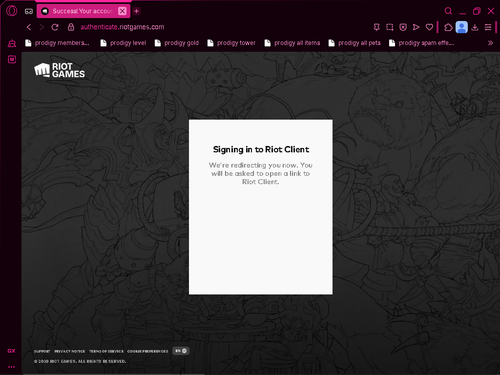Open the 'prodigy all pets' bookmark

click(x=354, y=43)
